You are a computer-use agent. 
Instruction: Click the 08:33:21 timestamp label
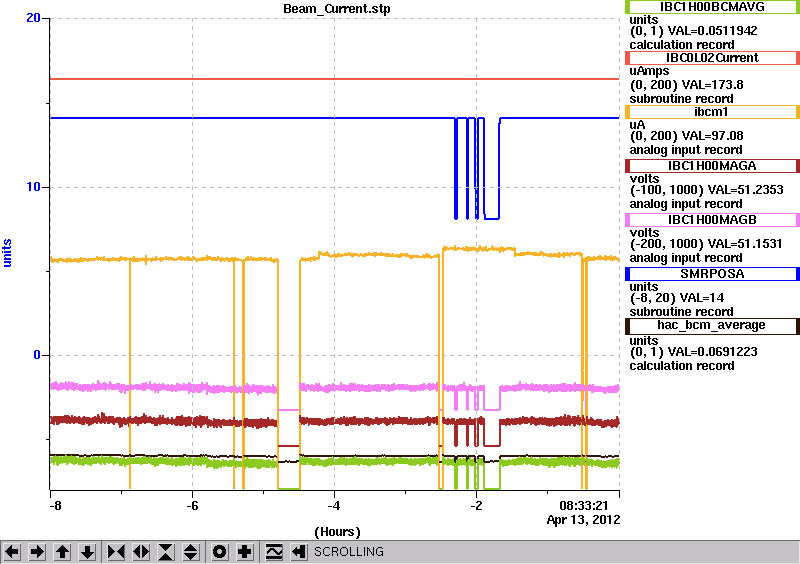584,506
